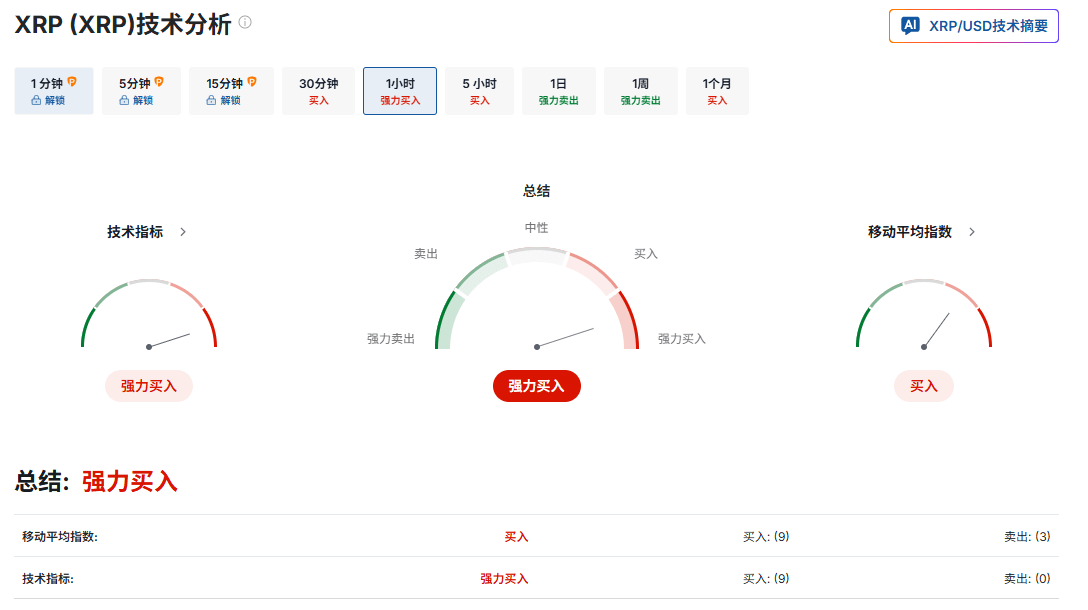Screen dimensions: 1088x610
Task: Click 买入 signal in 移动平均指数 row
Action: pos(516,536)
